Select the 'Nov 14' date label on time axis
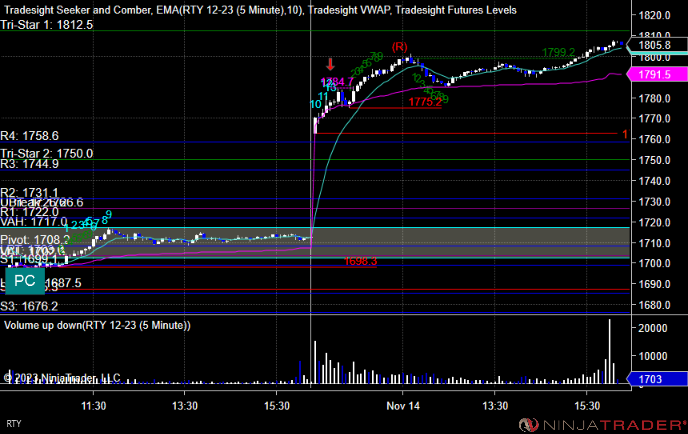The image size is (688, 434). [403, 406]
